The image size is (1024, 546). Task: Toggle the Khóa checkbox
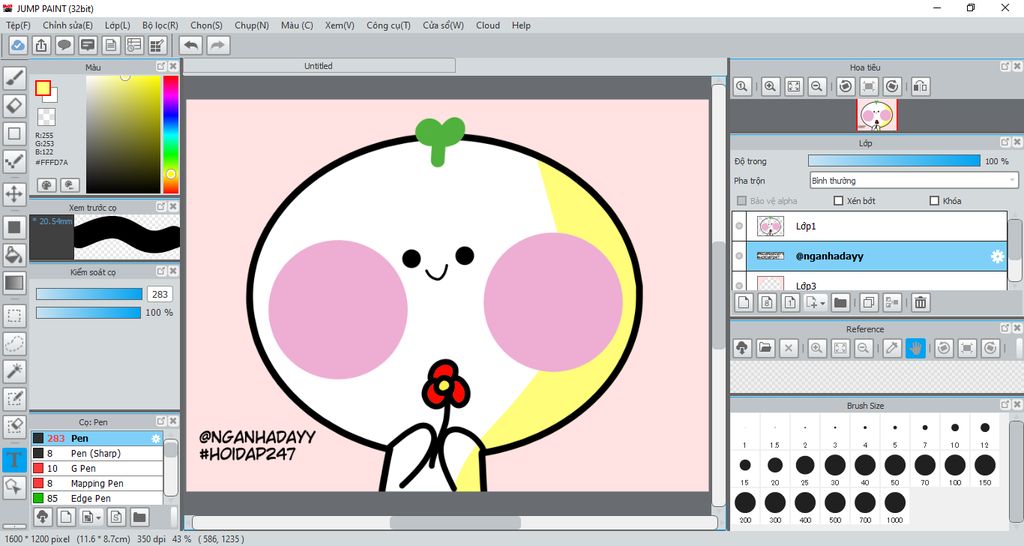935,201
